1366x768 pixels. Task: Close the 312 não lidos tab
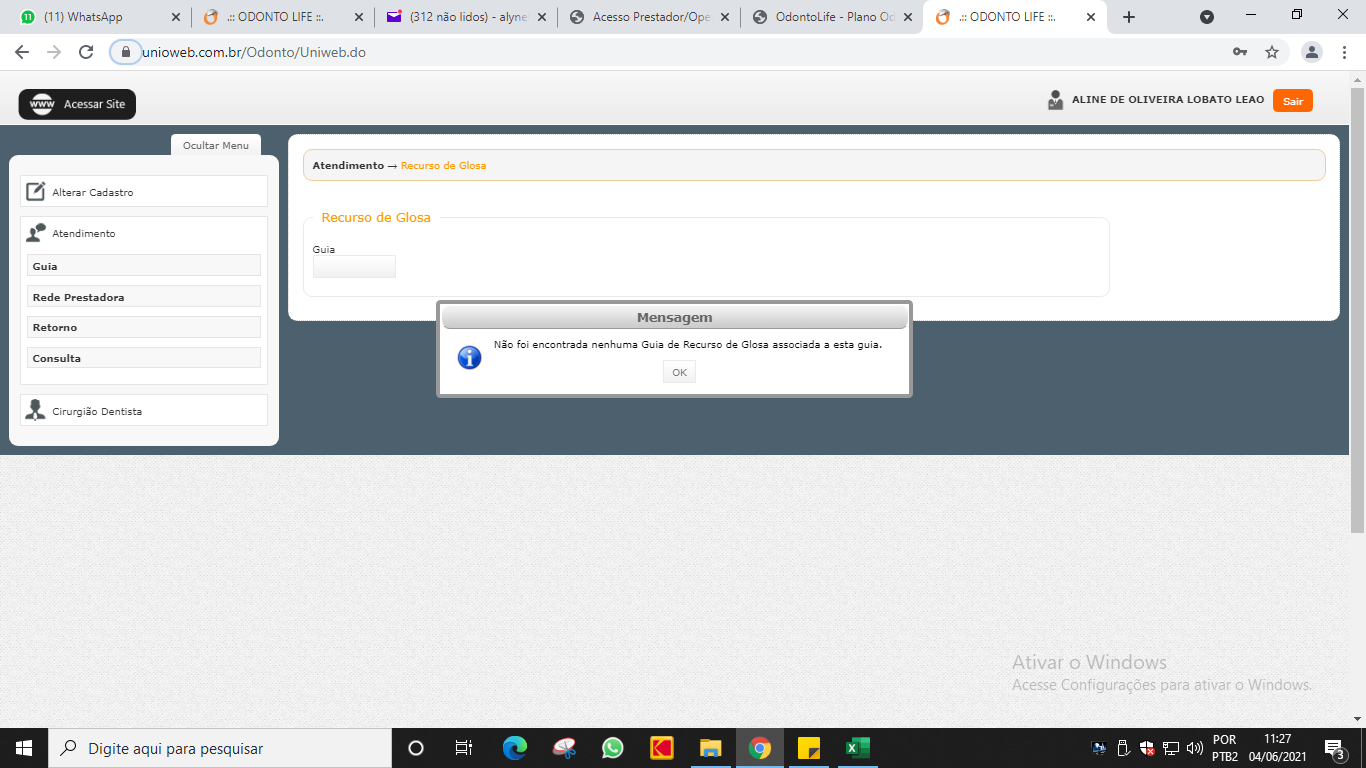click(x=542, y=17)
